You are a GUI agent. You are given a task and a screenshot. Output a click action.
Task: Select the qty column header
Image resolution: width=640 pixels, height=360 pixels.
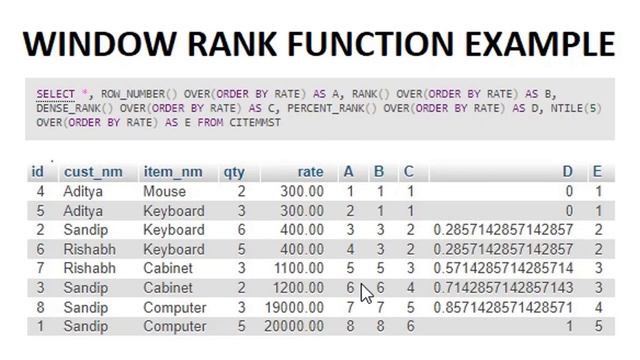pyautogui.click(x=234, y=173)
